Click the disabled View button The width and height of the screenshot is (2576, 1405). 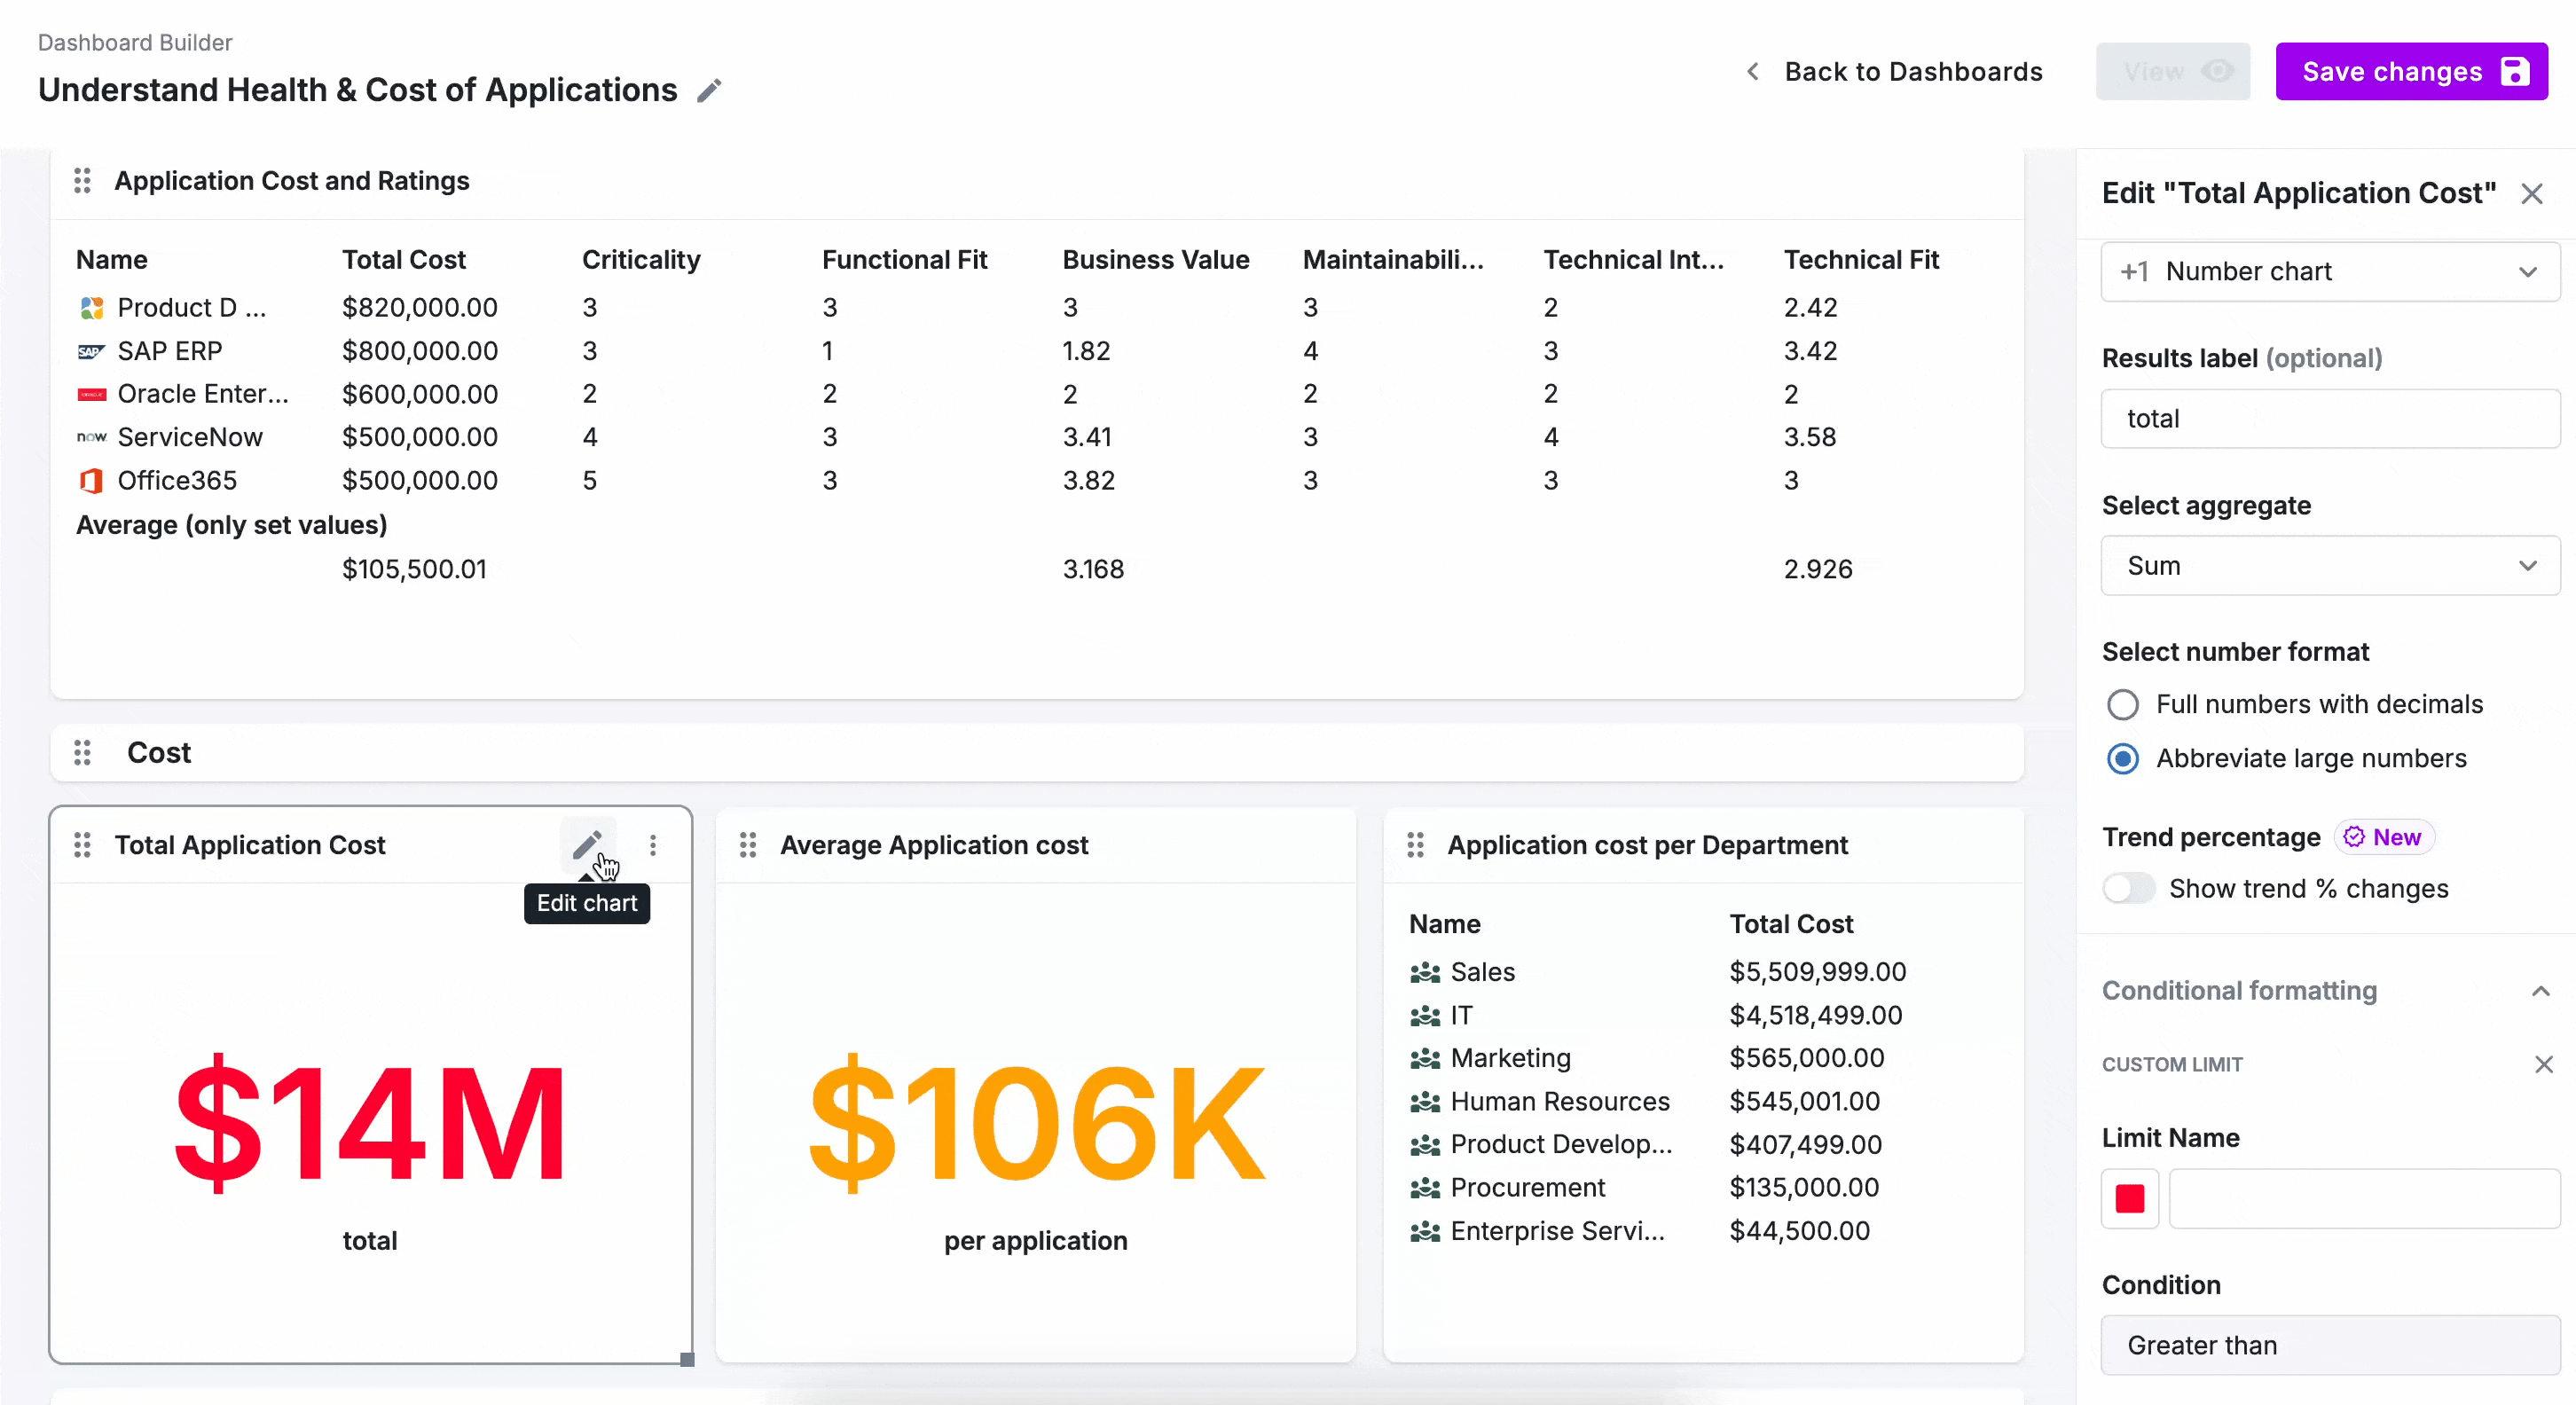pos(2173,72)
